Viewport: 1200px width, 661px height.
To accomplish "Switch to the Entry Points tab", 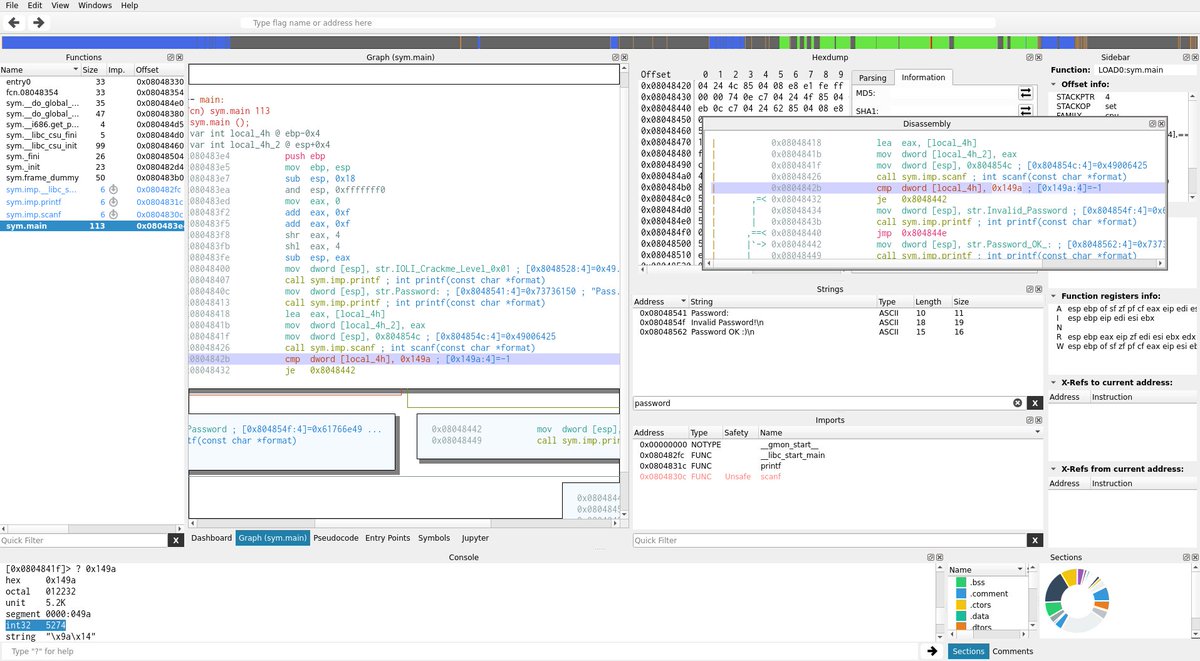I will pos(388,538).
